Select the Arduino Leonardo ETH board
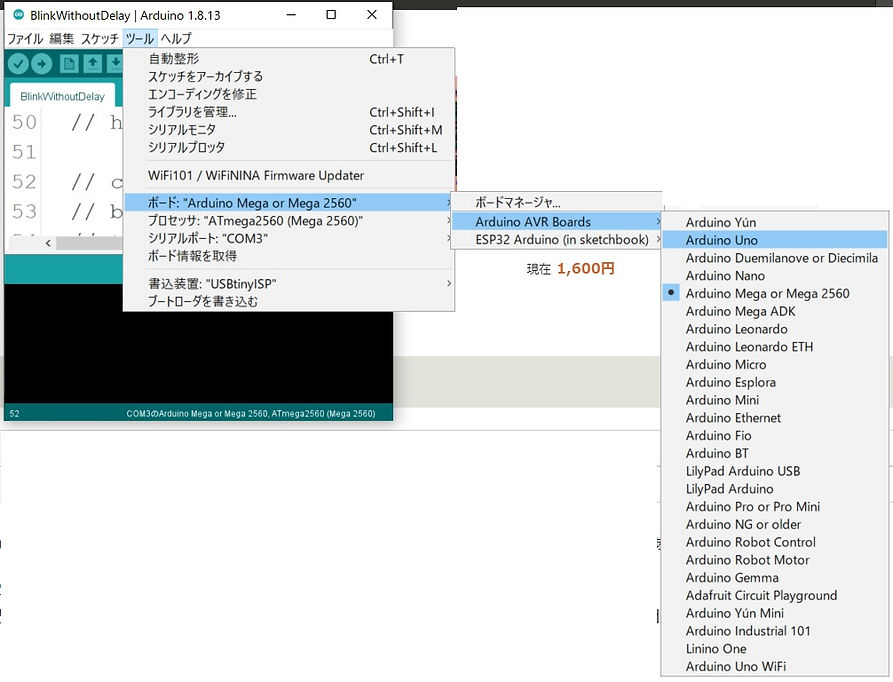Image resolution: width=893 pixels, height=682 pixels. [775, 347]
